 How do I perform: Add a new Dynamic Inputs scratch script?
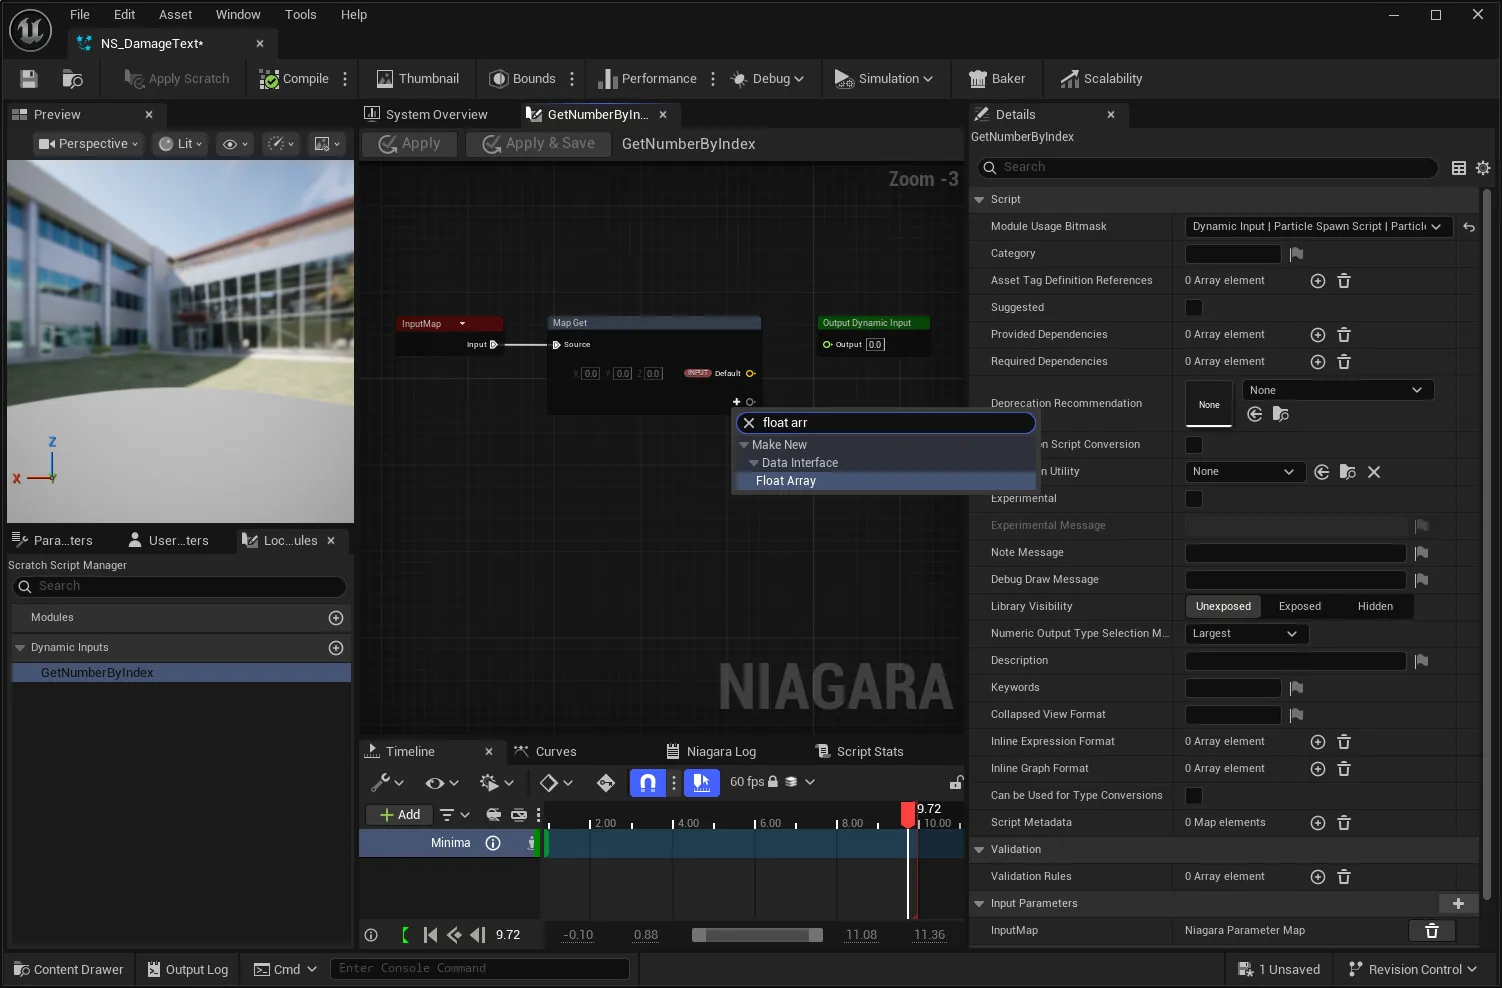click(x=336, y=648)
